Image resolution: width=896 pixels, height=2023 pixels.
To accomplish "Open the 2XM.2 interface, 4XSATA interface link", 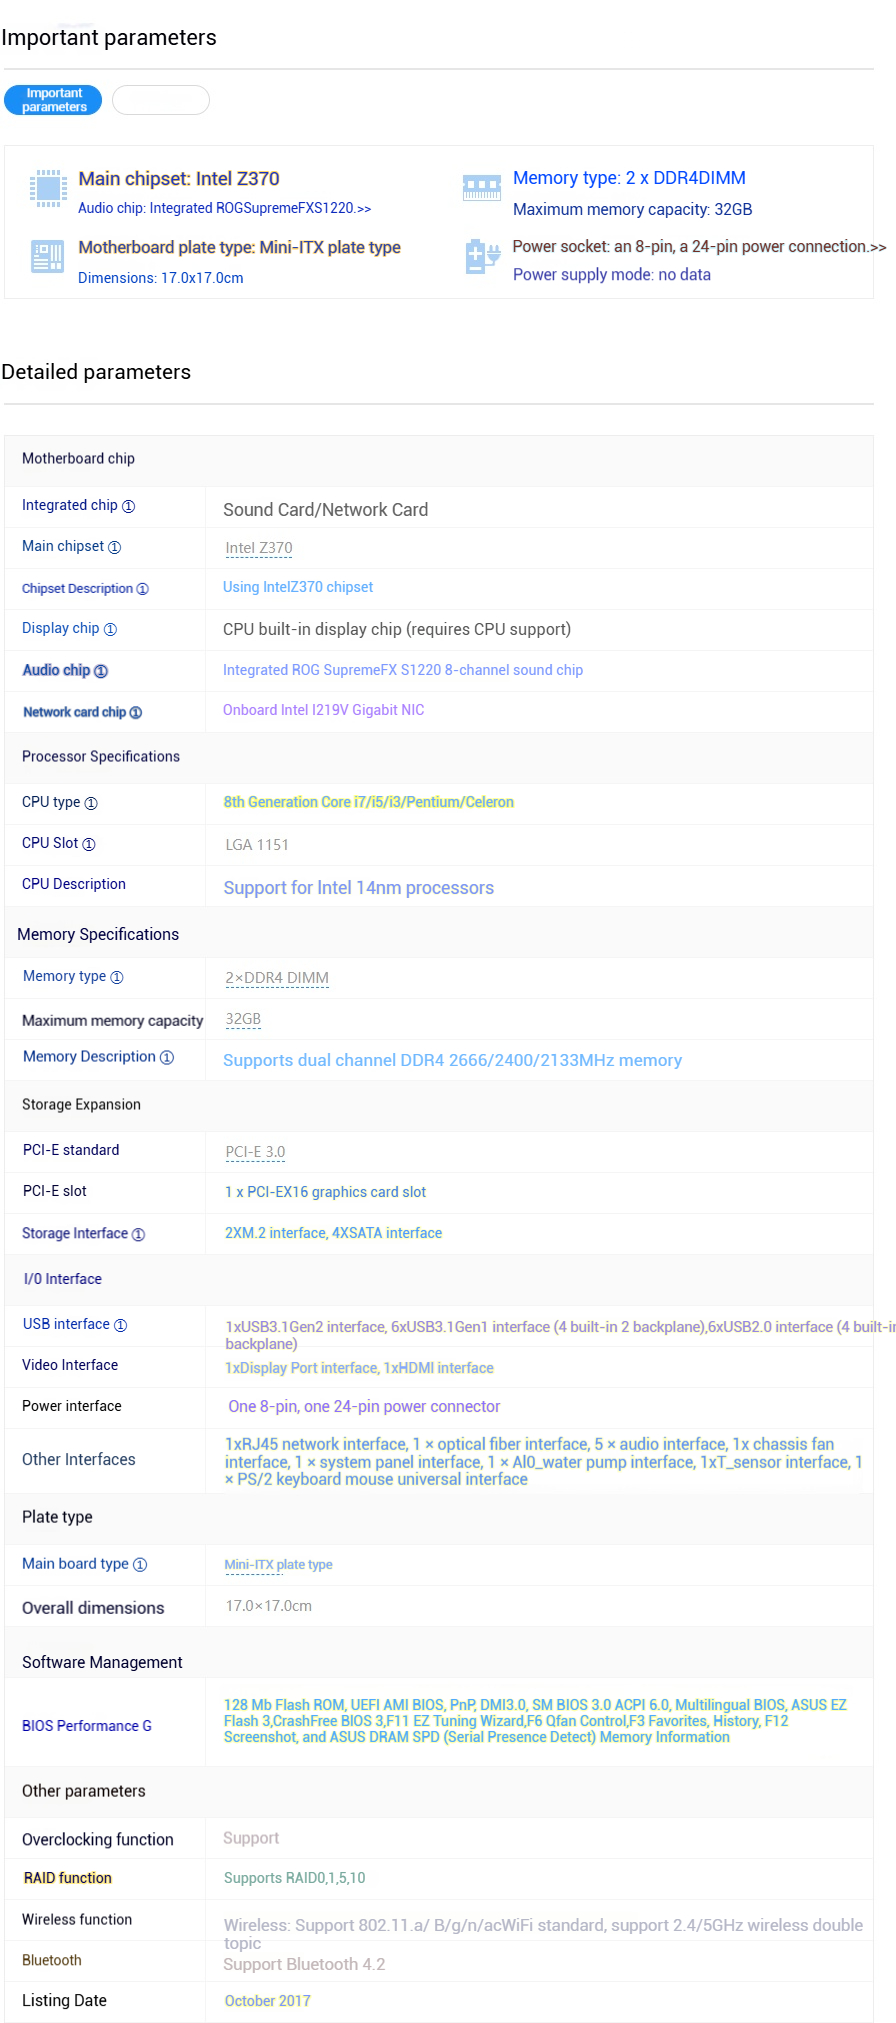I will 334,1233.
